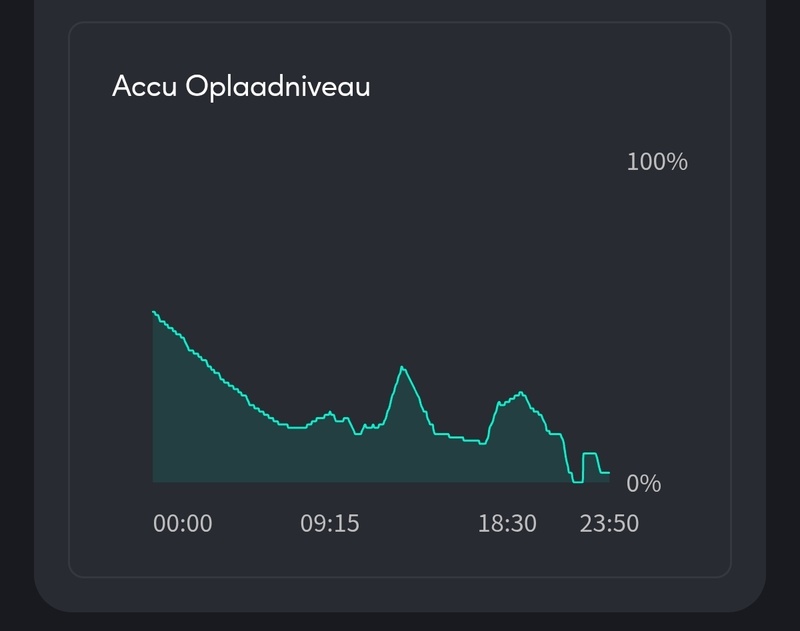Click the tallest midday peak of the line
The image size is (800, 631).
[x=402, y=367]
